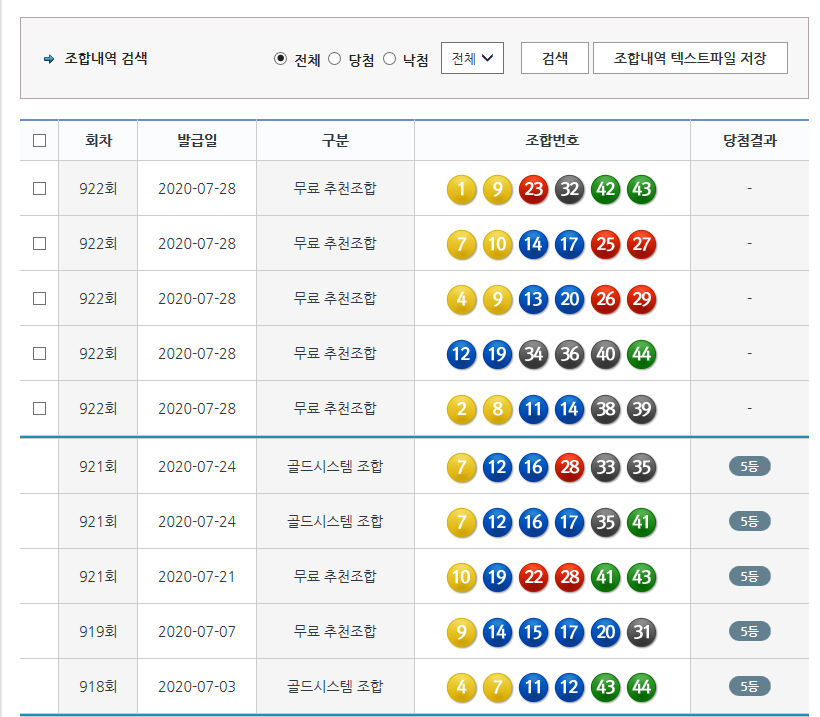Click the 당첨결과 column header
This screenshot has width=820, height=717.
tap(749, 141)
